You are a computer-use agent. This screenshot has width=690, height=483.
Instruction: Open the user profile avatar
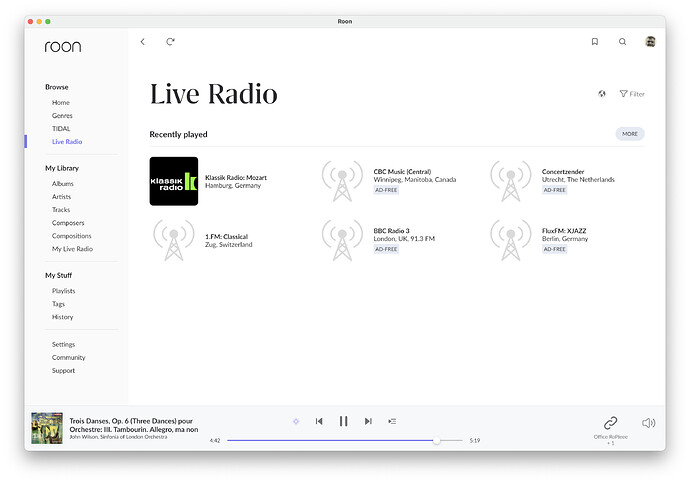pos(650,42)
